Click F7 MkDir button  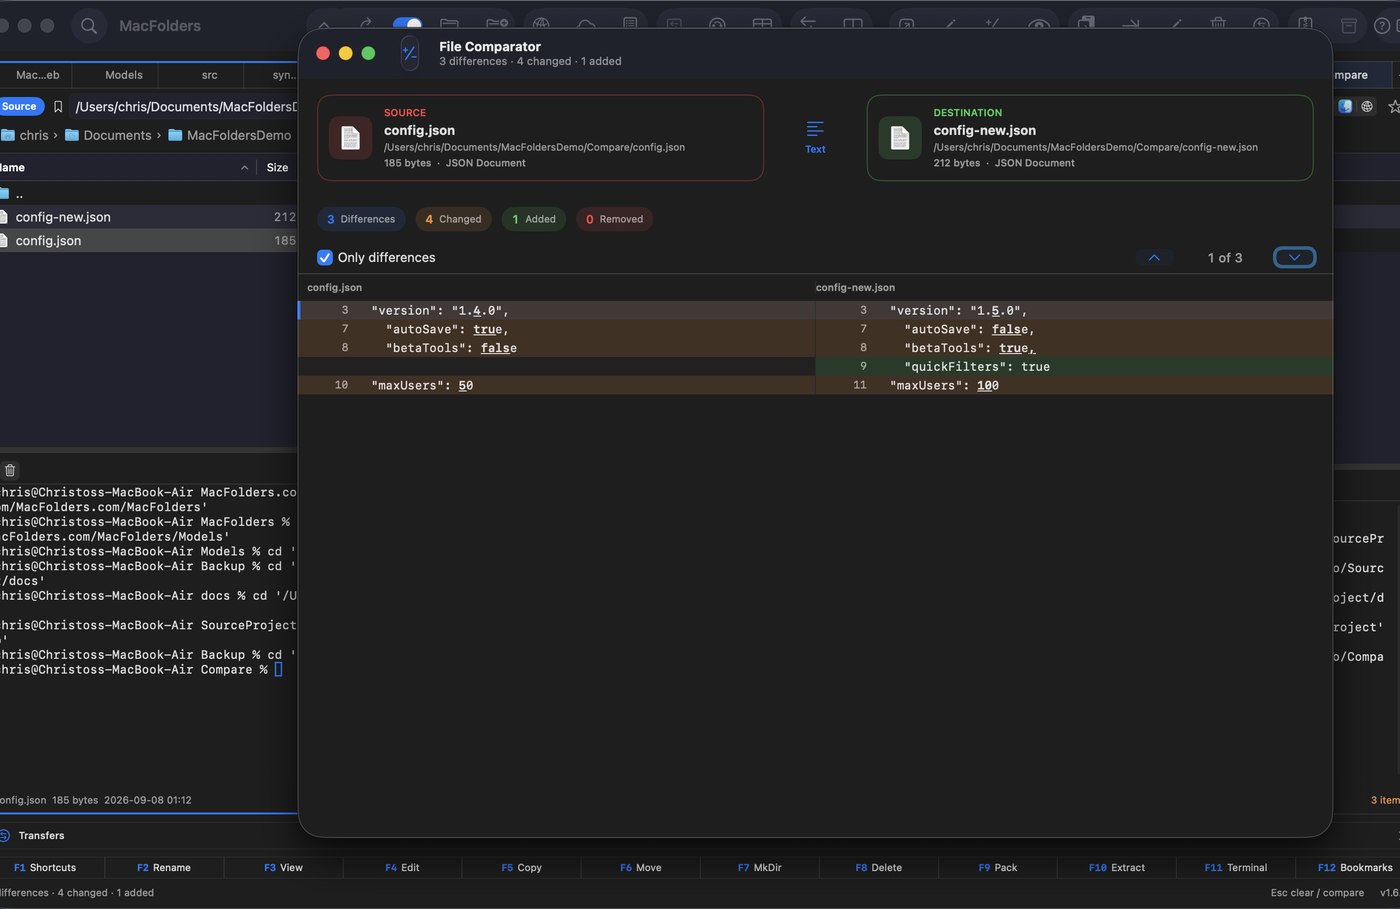pyautogui.click(x=759, y=868)
